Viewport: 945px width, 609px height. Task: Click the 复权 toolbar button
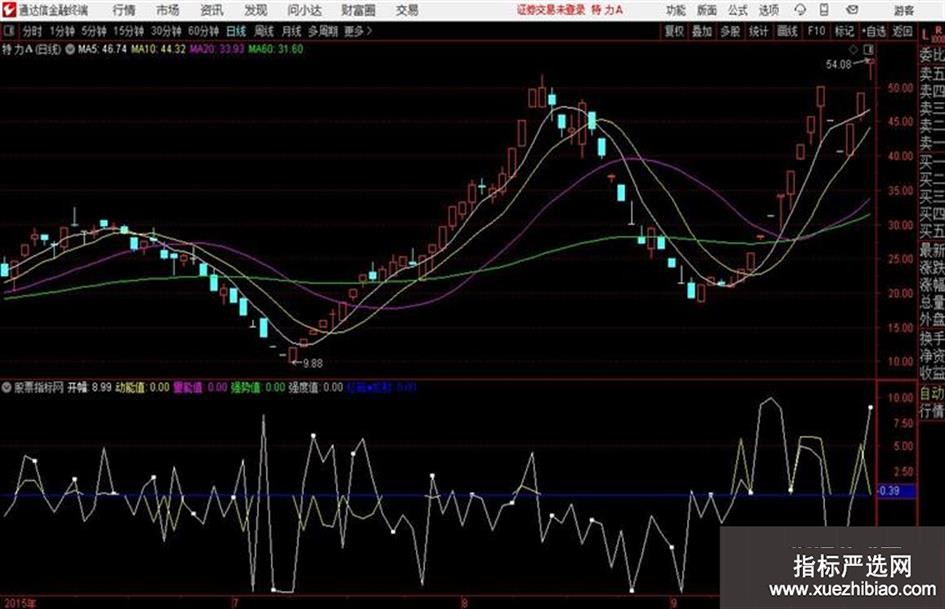tap(674, 31)
